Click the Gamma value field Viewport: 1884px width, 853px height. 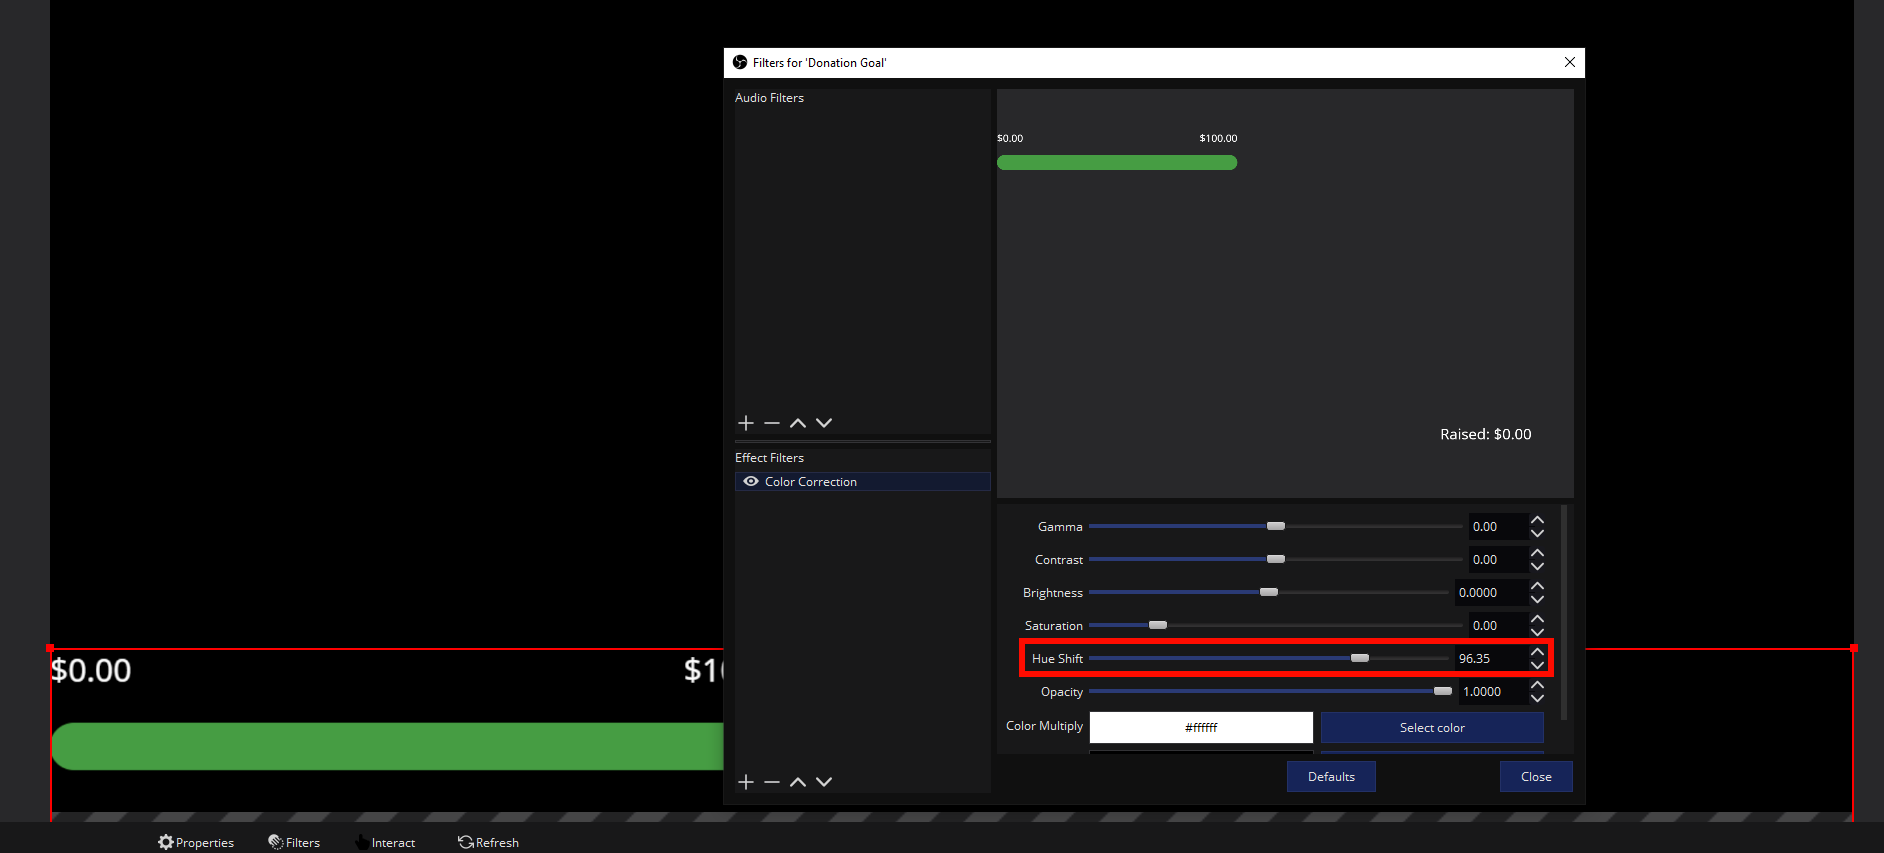point(1498,526)
